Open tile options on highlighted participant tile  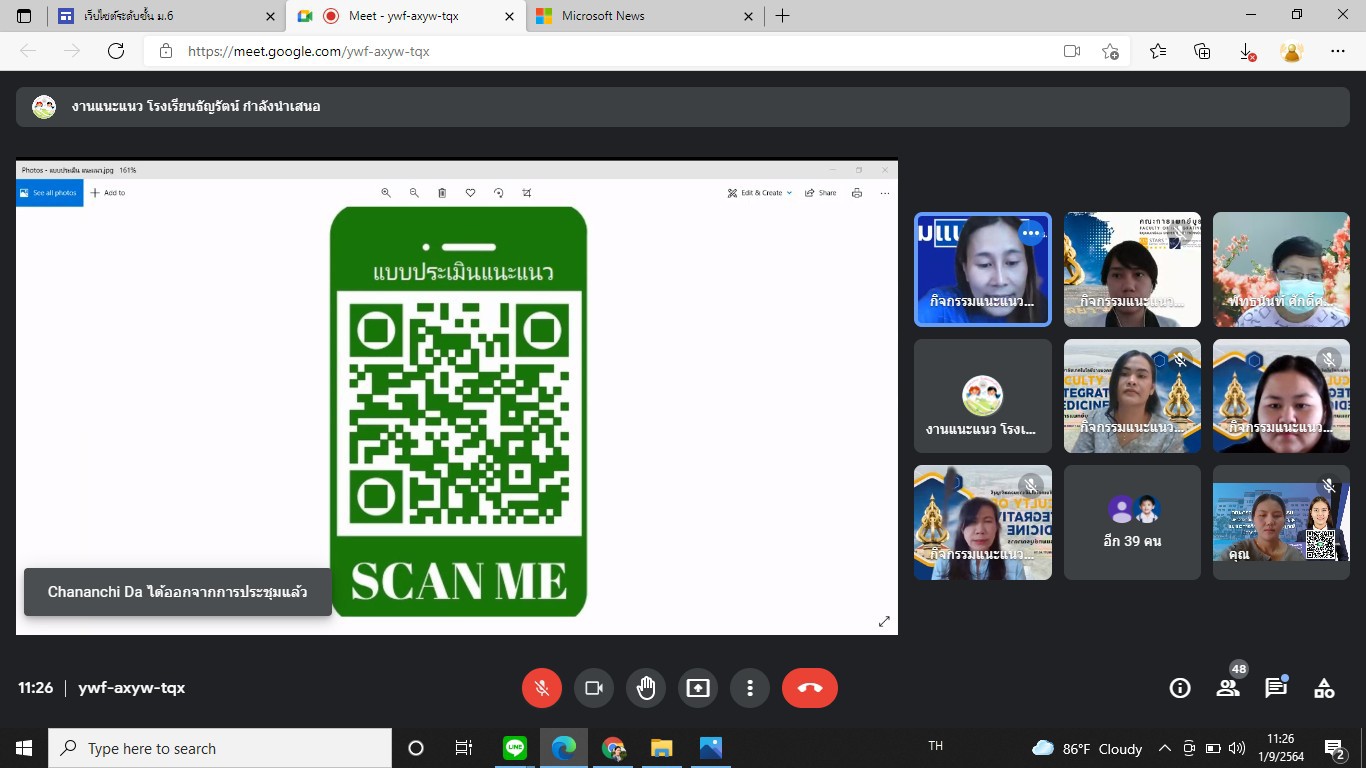(1031, 233)
